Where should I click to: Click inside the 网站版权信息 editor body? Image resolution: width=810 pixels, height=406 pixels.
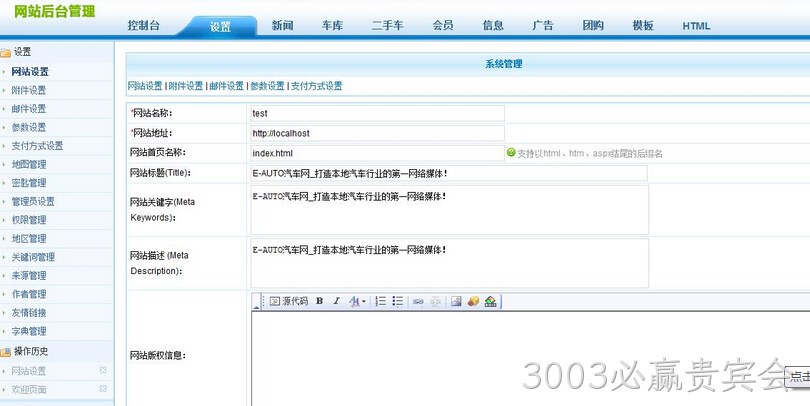click(x=531, y=358)
